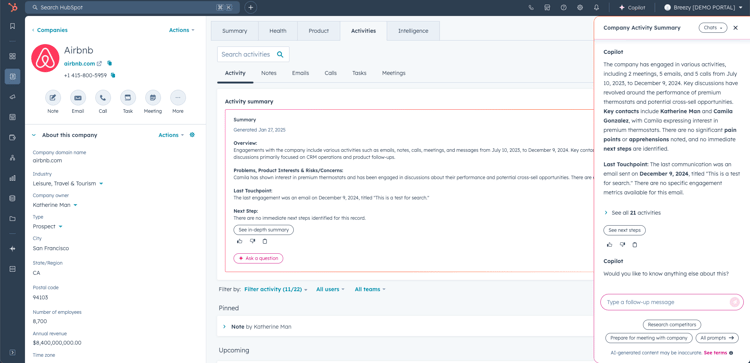Screen dimensions: 750x363
Task: Send the Copilot follow-up message
Action: pyautogui.click(x=735, y=302)
